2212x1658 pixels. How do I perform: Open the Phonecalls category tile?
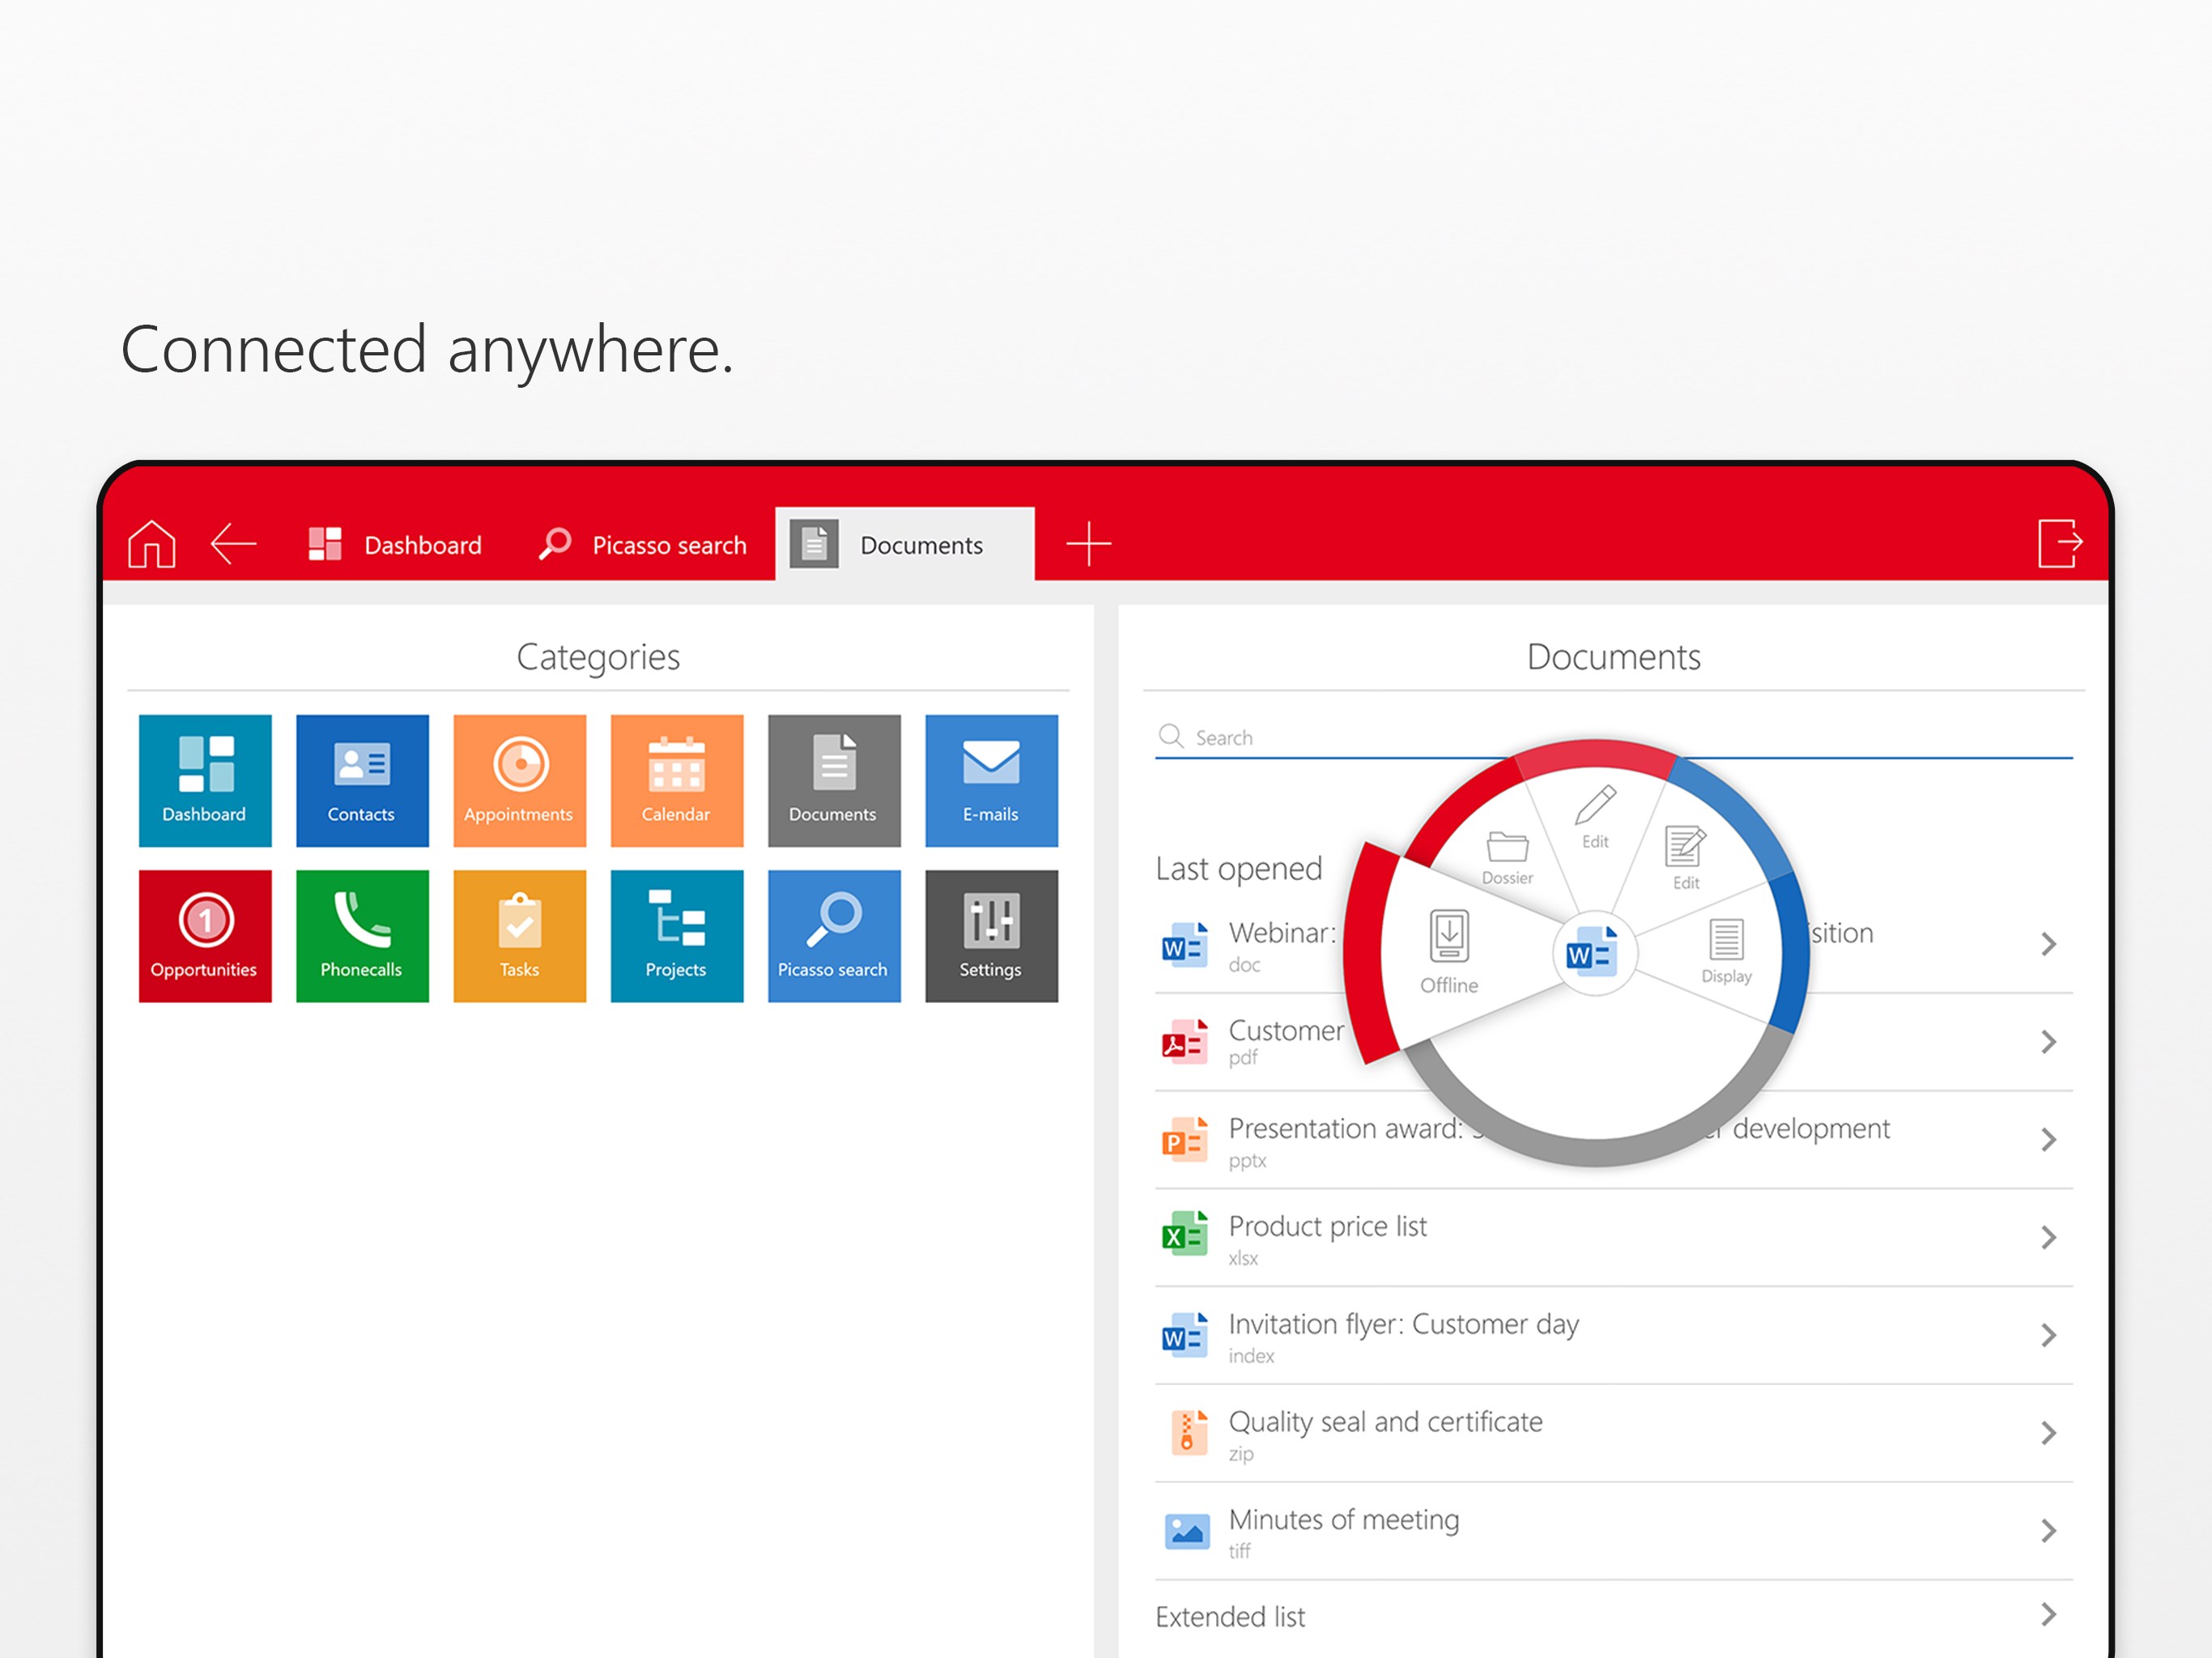click(x=362, y=936)
